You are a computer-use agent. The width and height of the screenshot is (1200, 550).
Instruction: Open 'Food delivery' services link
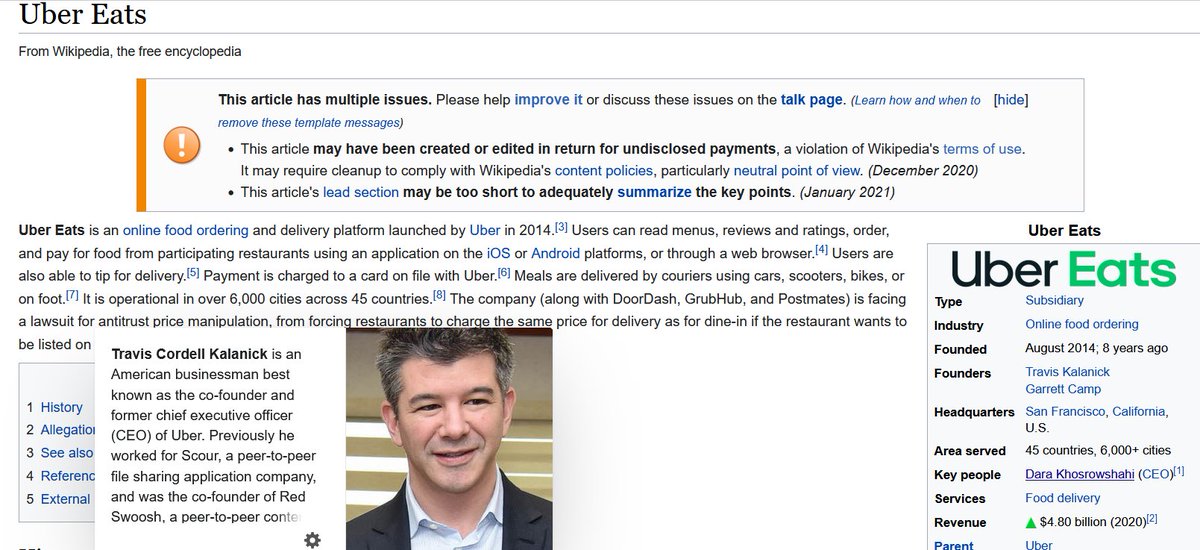pyautogui.click(x=1062, y=498)
